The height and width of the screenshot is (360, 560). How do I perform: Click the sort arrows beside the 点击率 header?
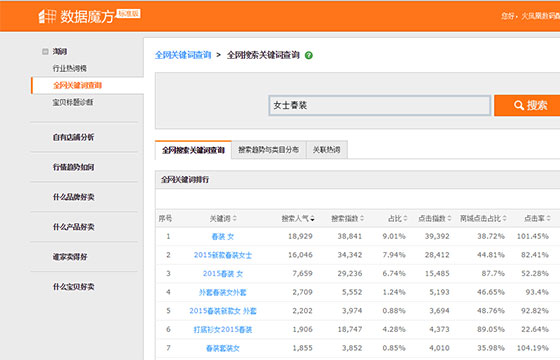549,219
